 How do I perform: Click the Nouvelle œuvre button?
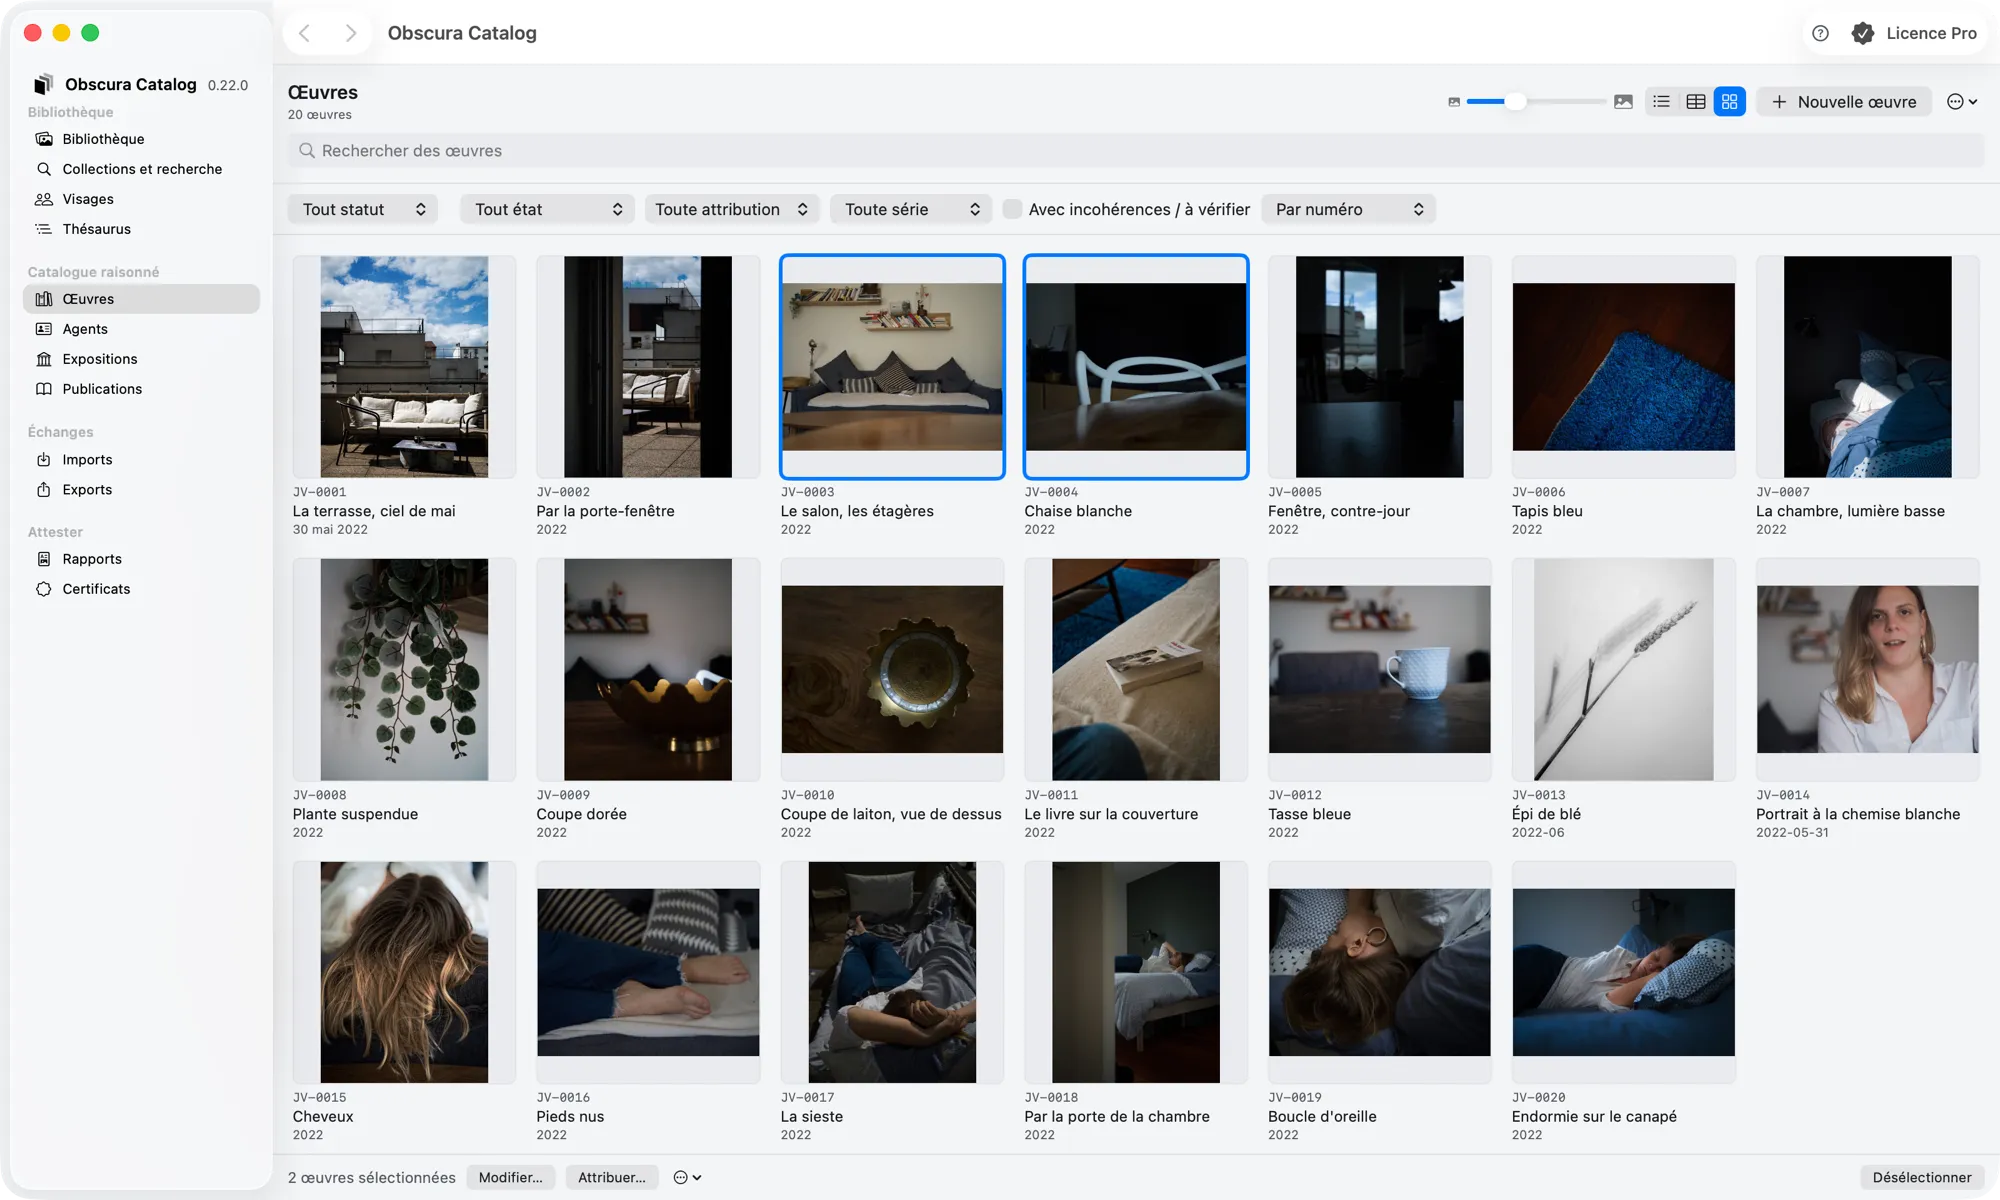[x=1844, y=102]
